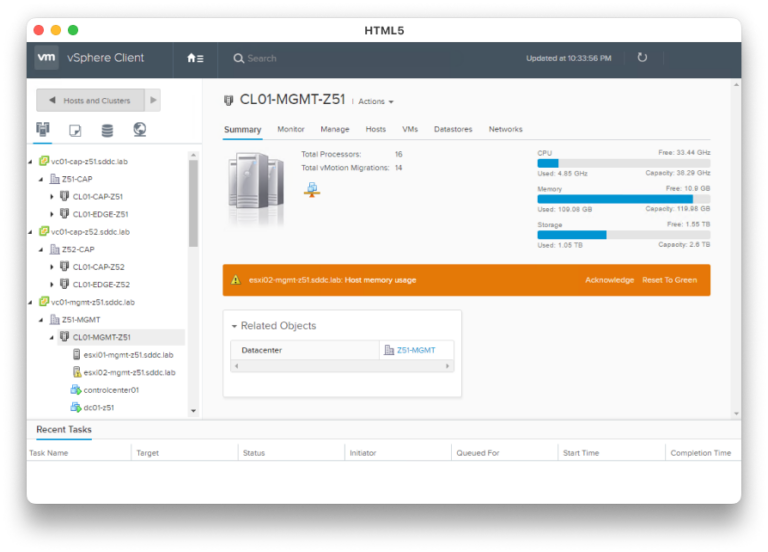Viewport: 768px width, 552px height.
Task: Switch to the Summary tab
Action: [242, 129]
